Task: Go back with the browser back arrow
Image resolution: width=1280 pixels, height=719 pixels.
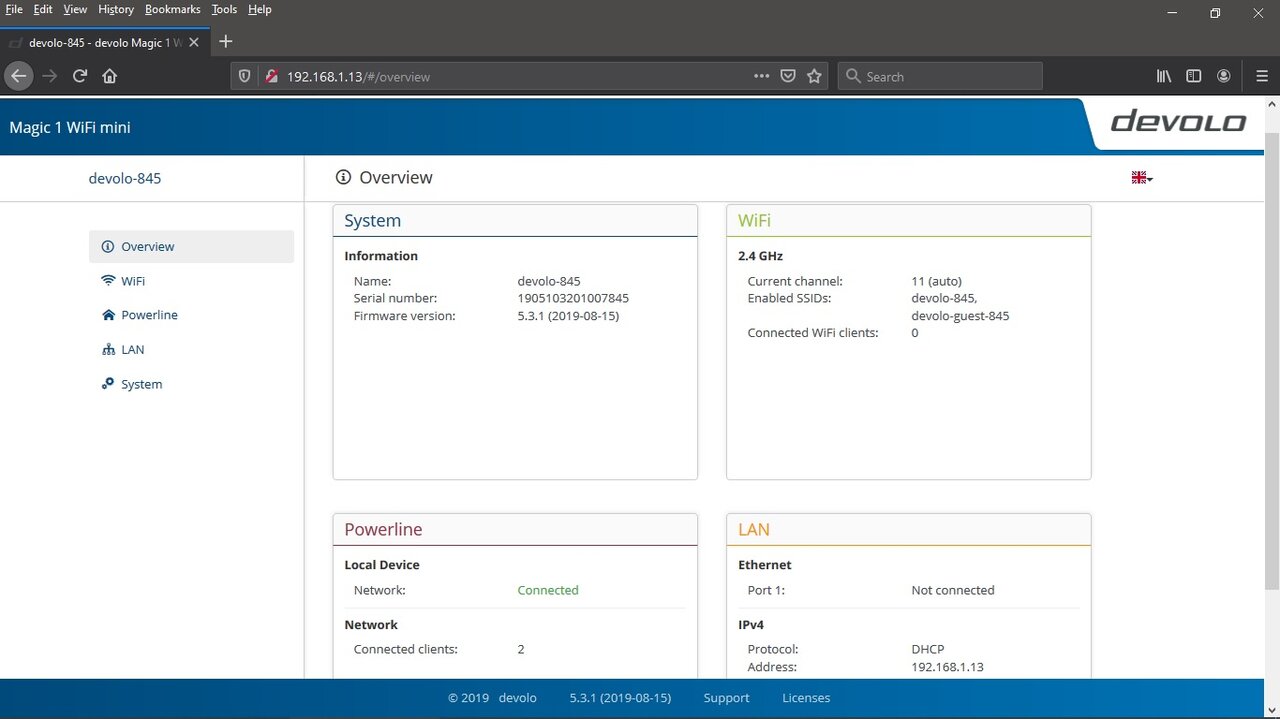Action: coord(18,76)
